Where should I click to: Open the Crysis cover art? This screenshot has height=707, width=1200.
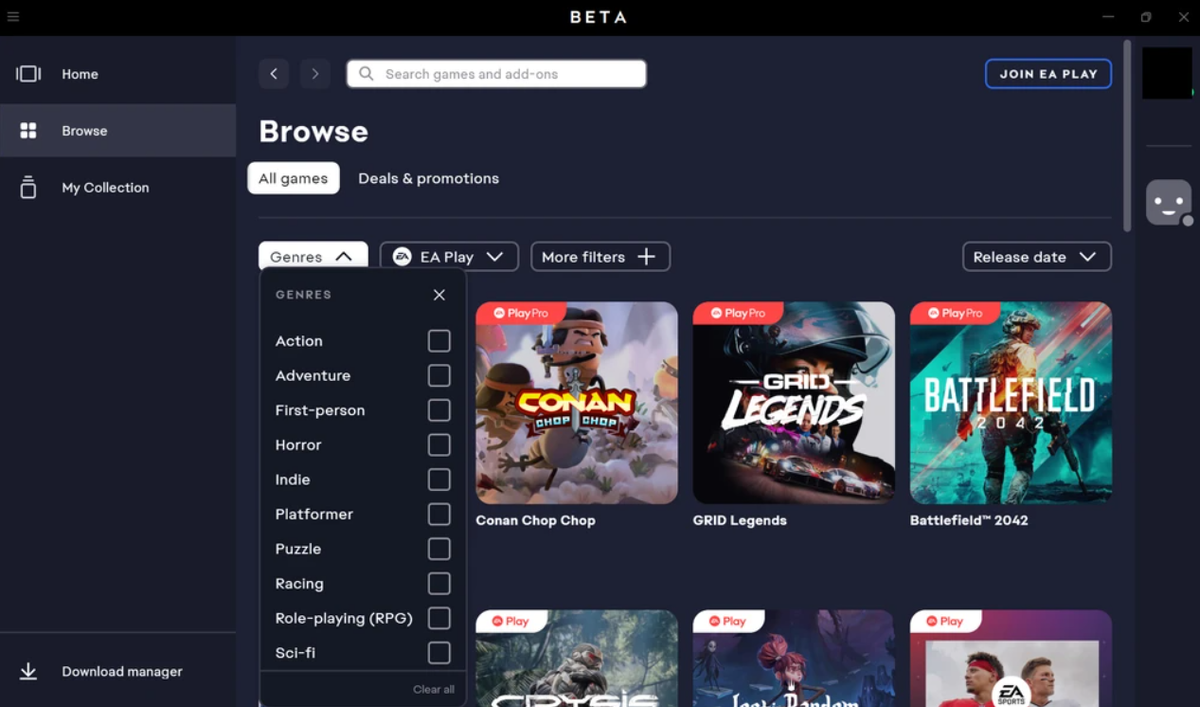pos(577,658)
